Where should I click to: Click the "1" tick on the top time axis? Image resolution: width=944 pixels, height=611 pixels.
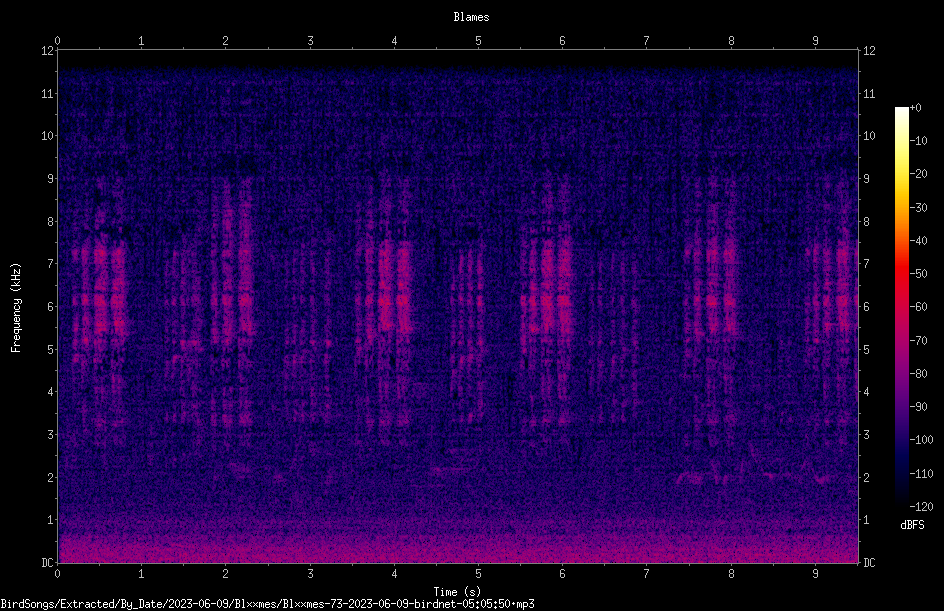pos(141,41)
